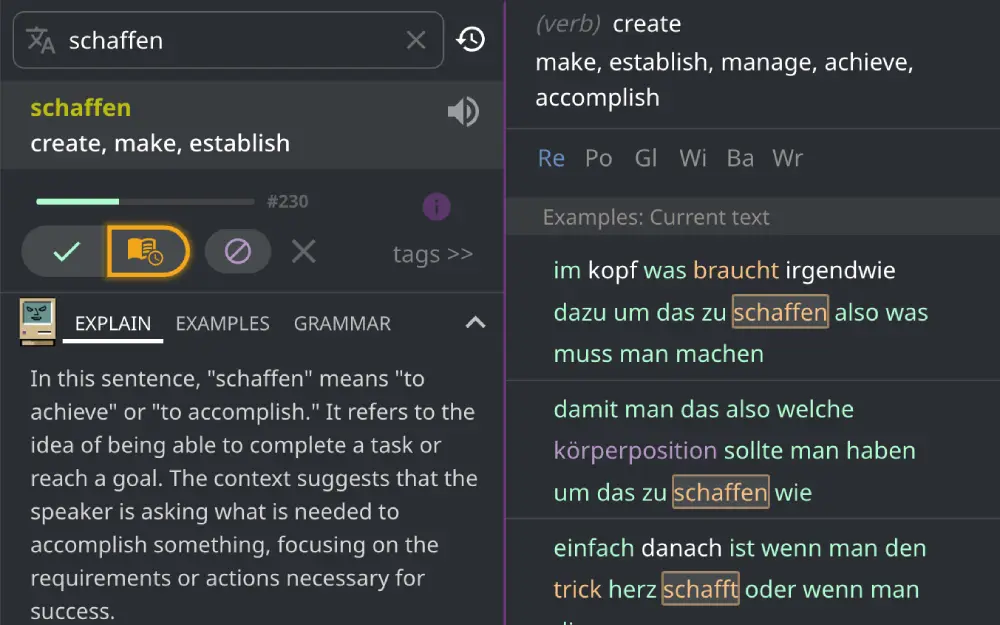Image resolution: width=1000 pixels, height=625 pixels.
Task: Click the highlighted word schafft in examples
Action: (x=700, y=589)
